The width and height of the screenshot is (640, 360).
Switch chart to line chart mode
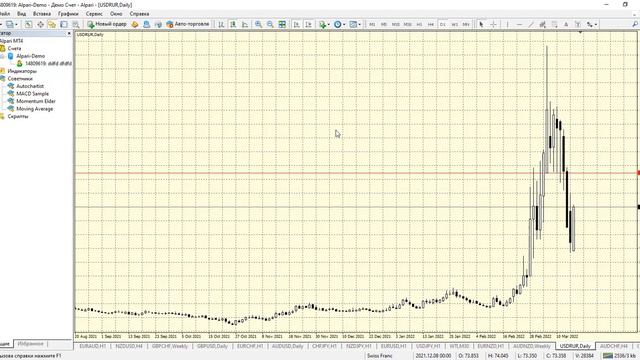245,24
